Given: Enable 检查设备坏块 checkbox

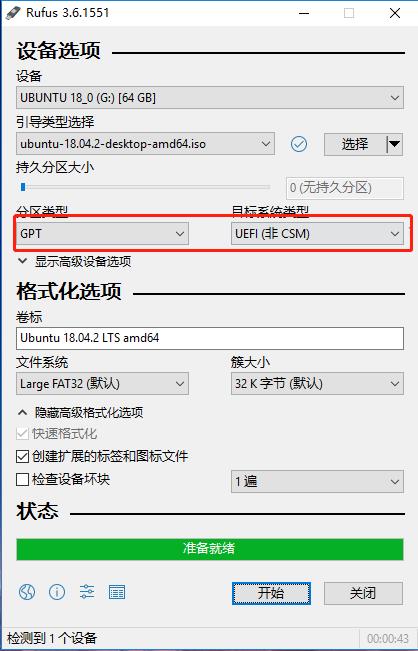Looking at the screenshot, I should click(22, 480).
